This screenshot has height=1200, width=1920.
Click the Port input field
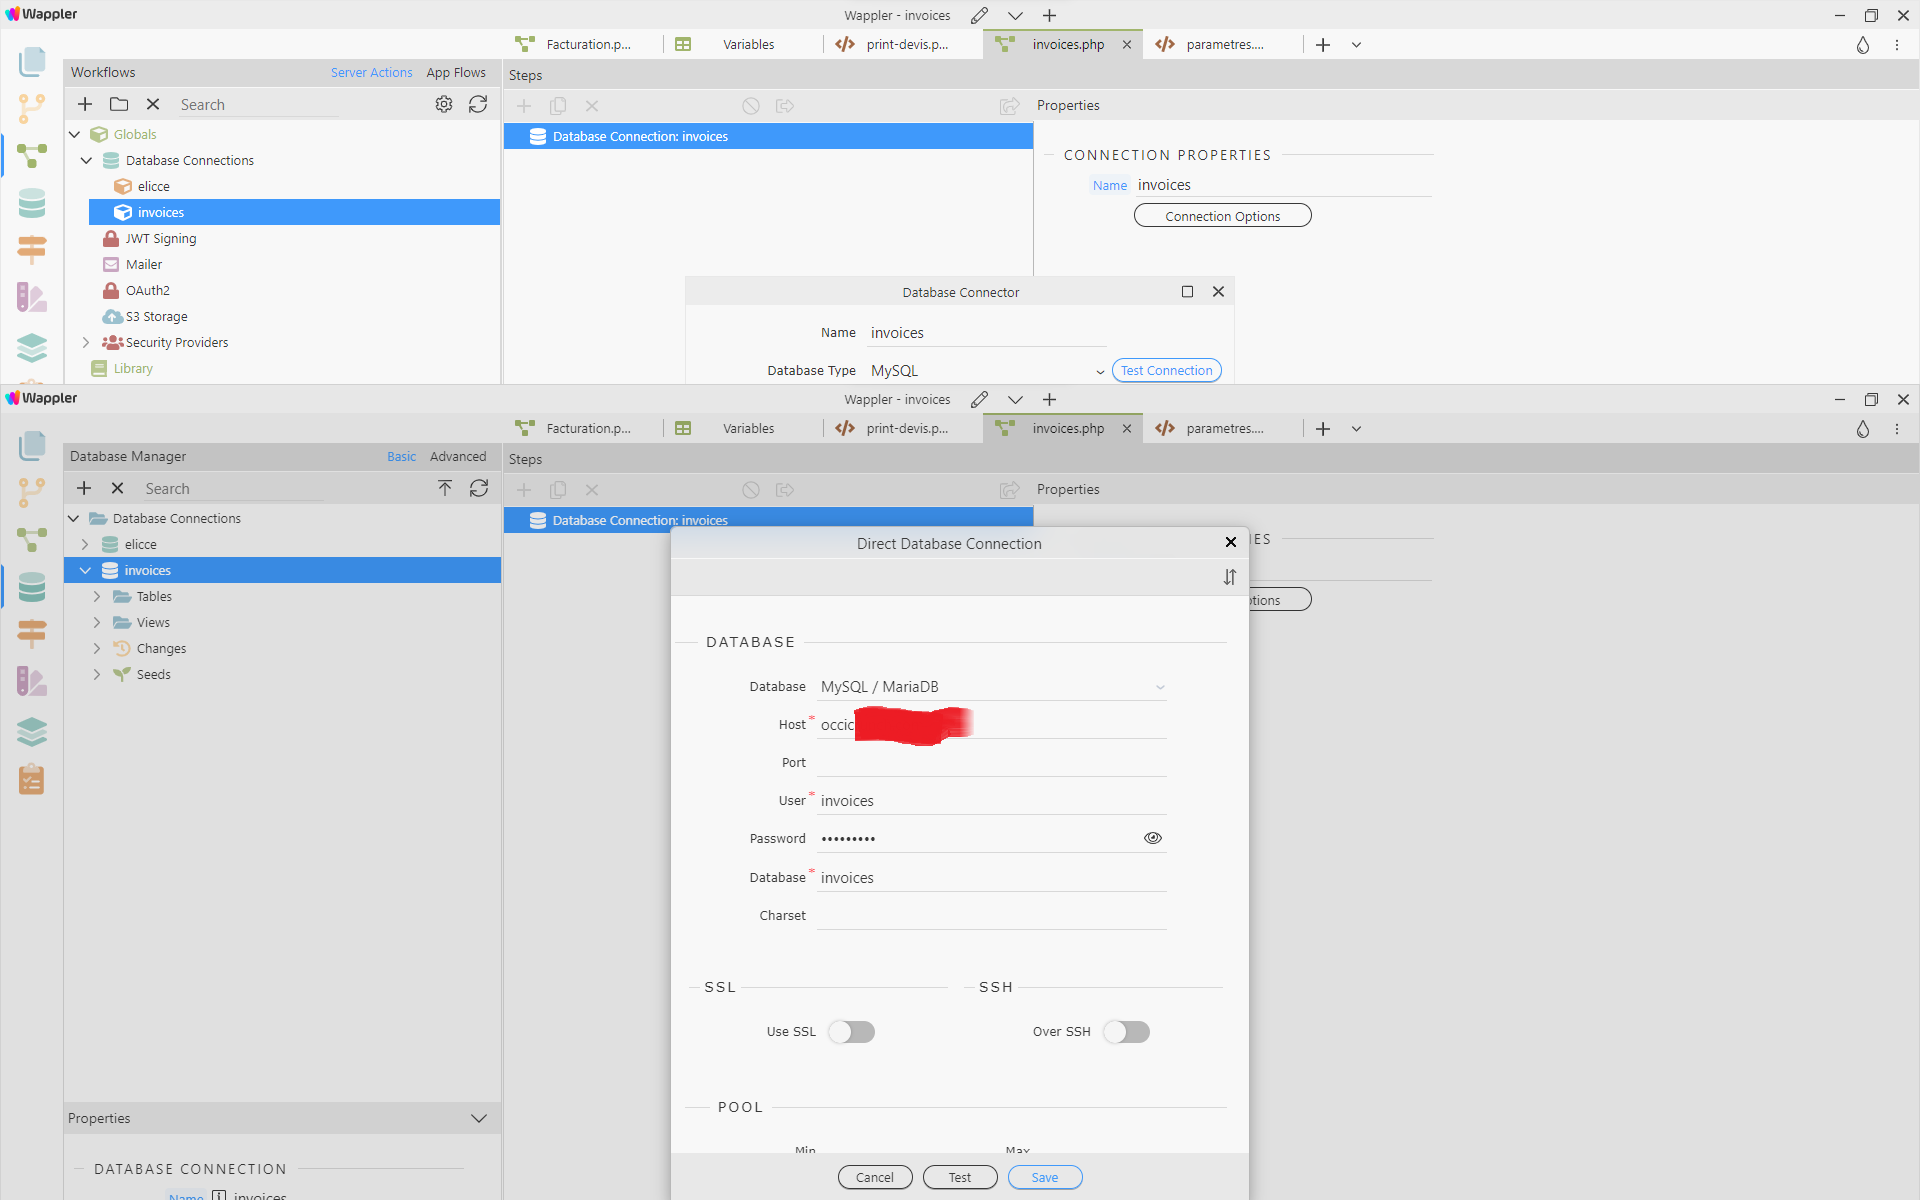(x=991, y=762)
